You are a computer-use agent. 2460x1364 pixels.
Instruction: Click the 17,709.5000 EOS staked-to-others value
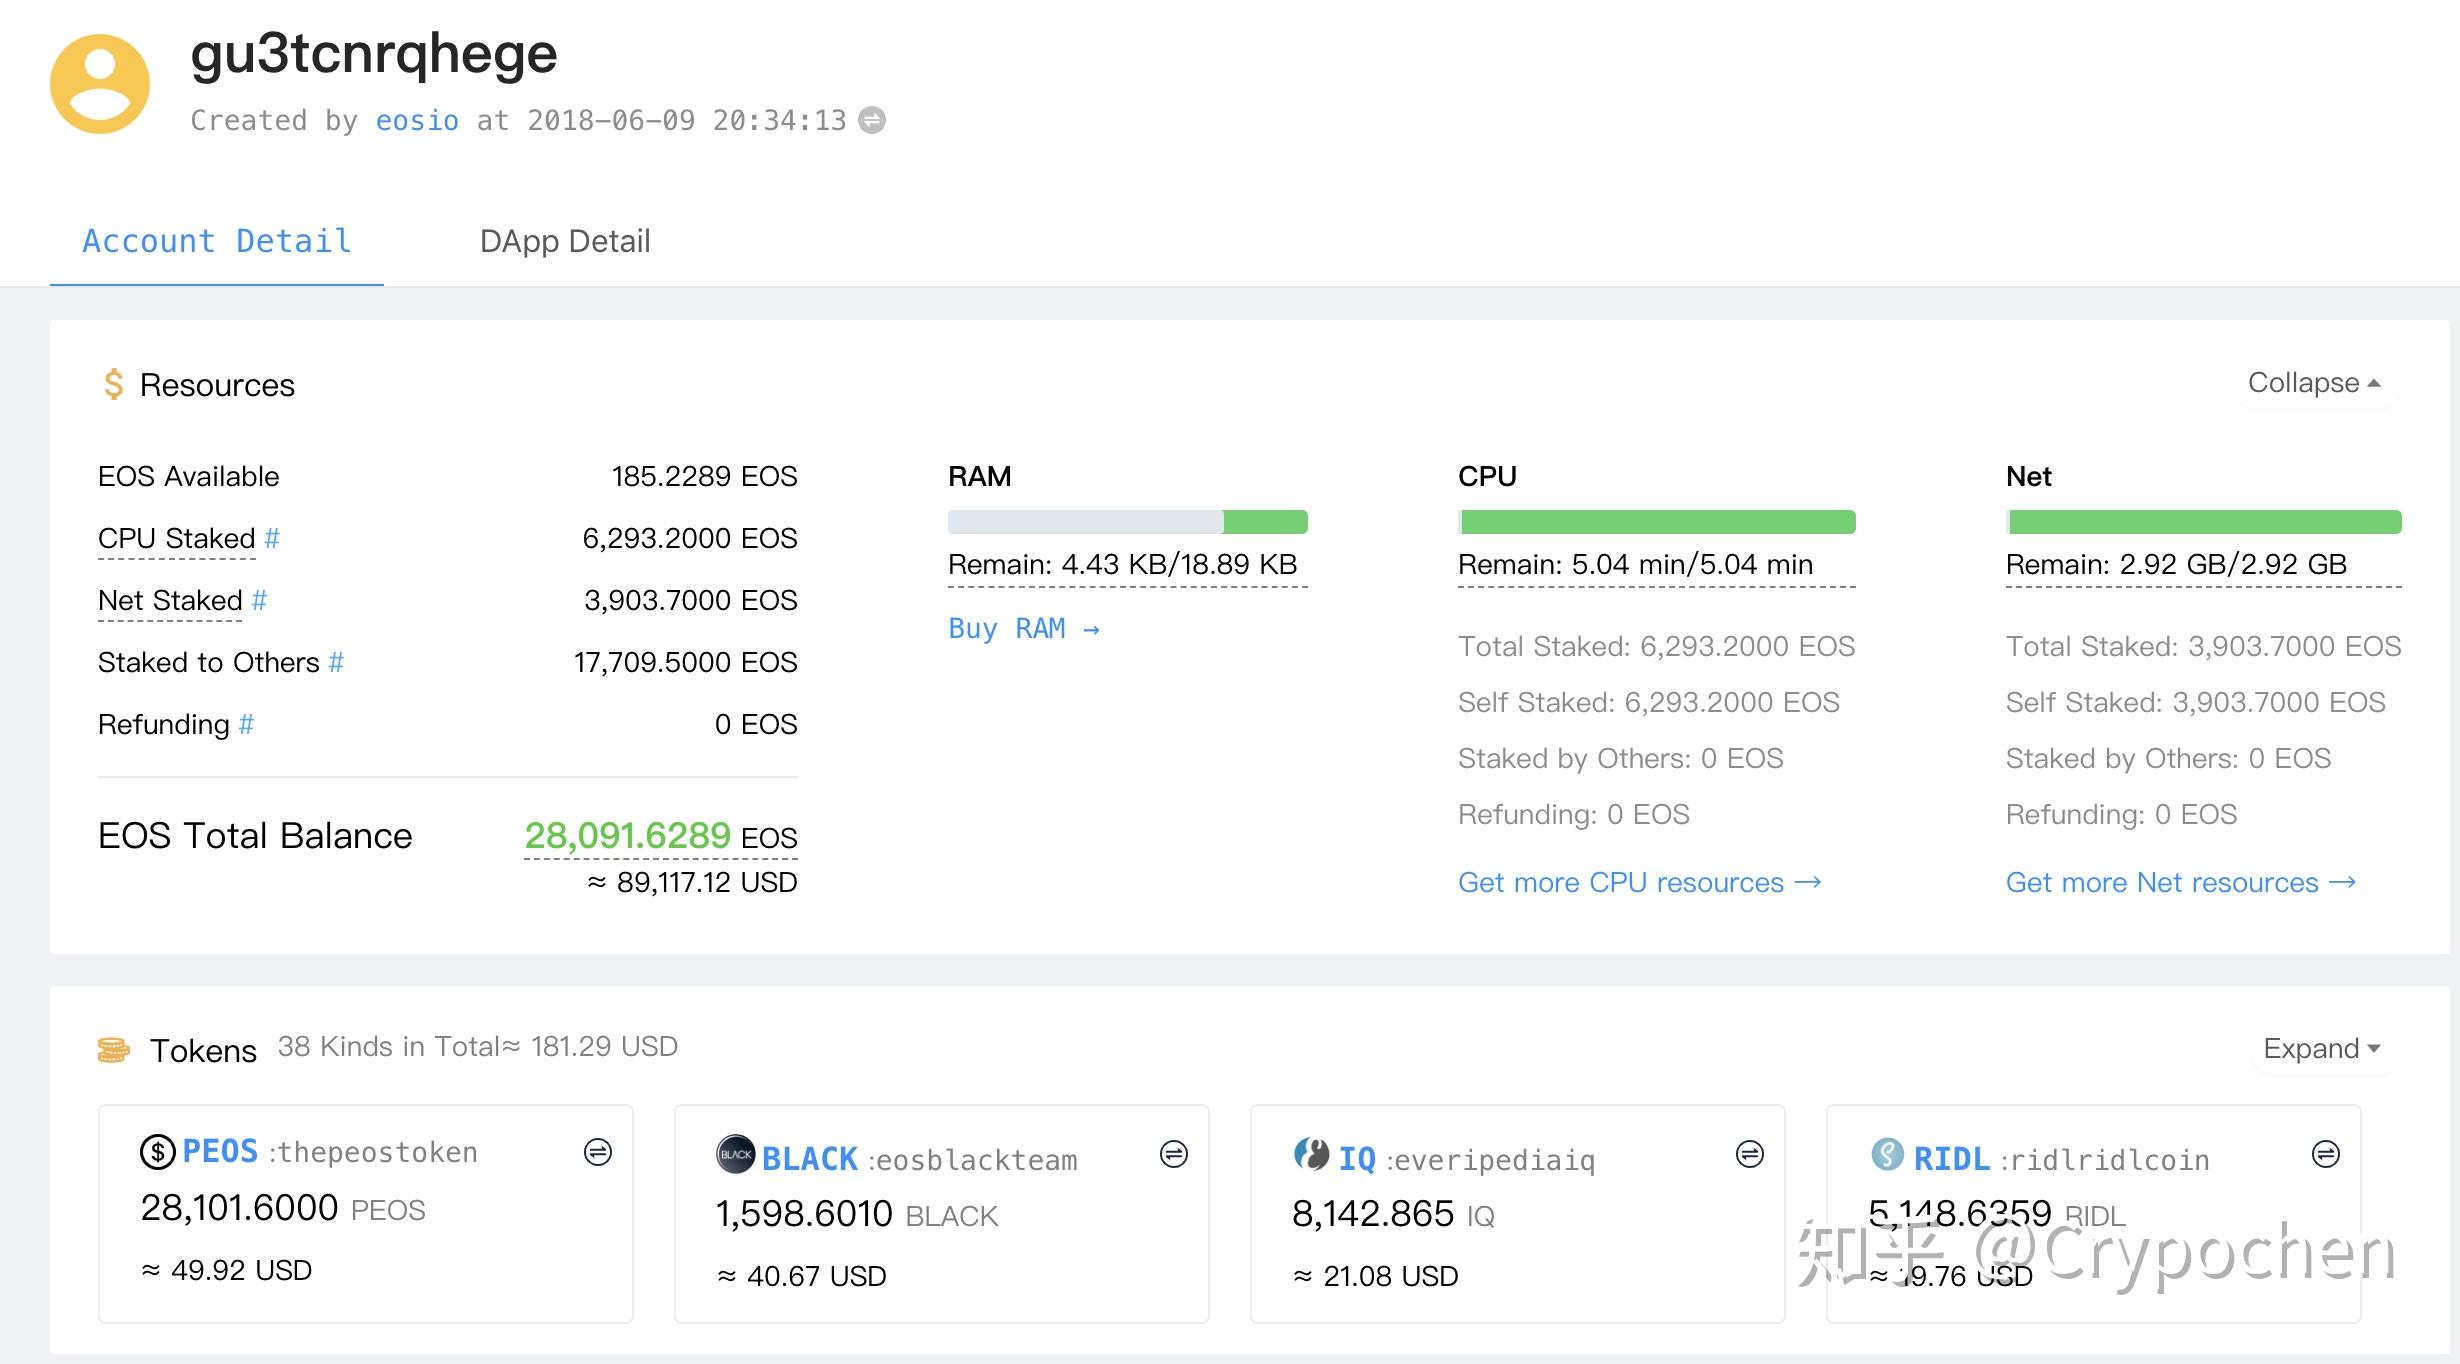(686, 662)
